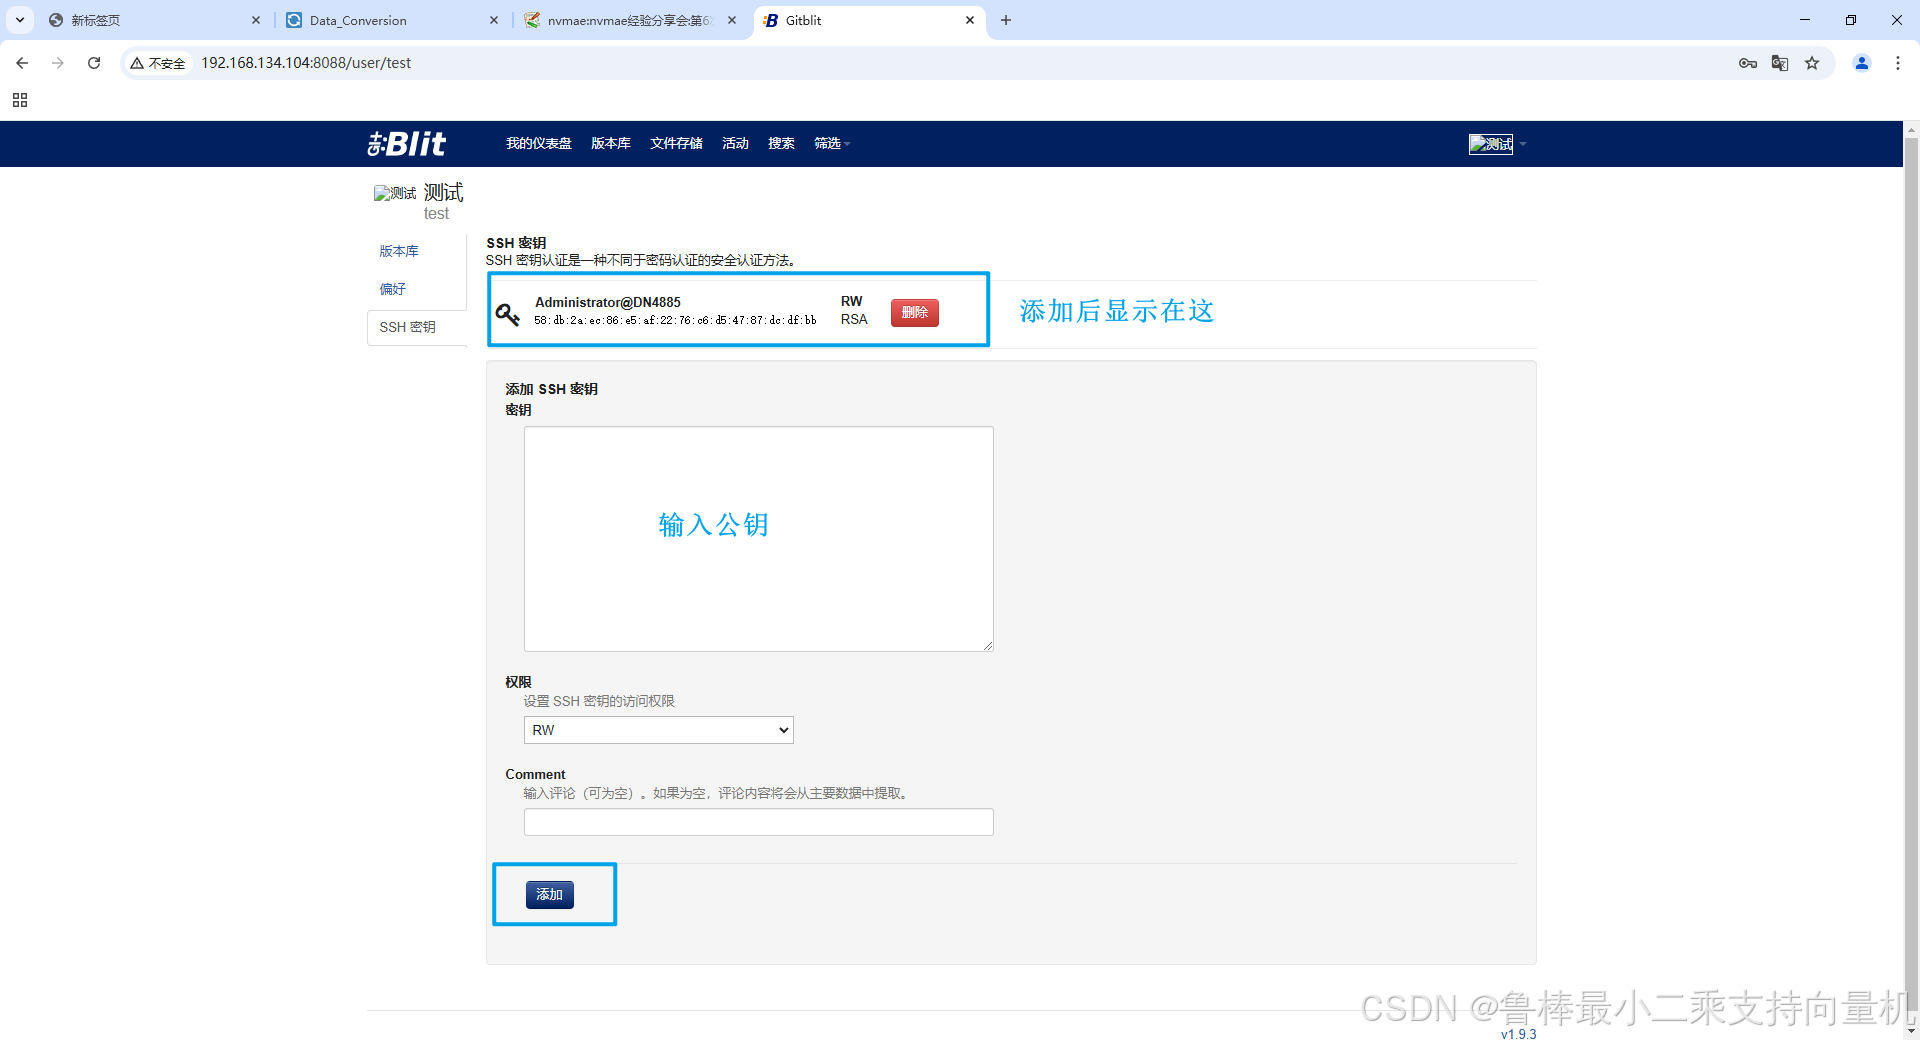Screen dimensions: 1920x1040
Task: Click the password manager key icon
Action: pyautogui.click(x=1748, y=62)
